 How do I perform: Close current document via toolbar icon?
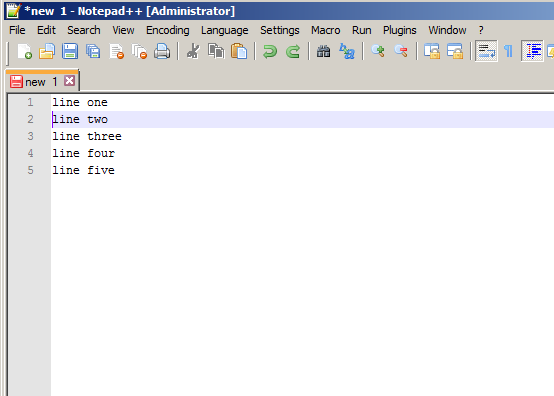tap(116, 52)
